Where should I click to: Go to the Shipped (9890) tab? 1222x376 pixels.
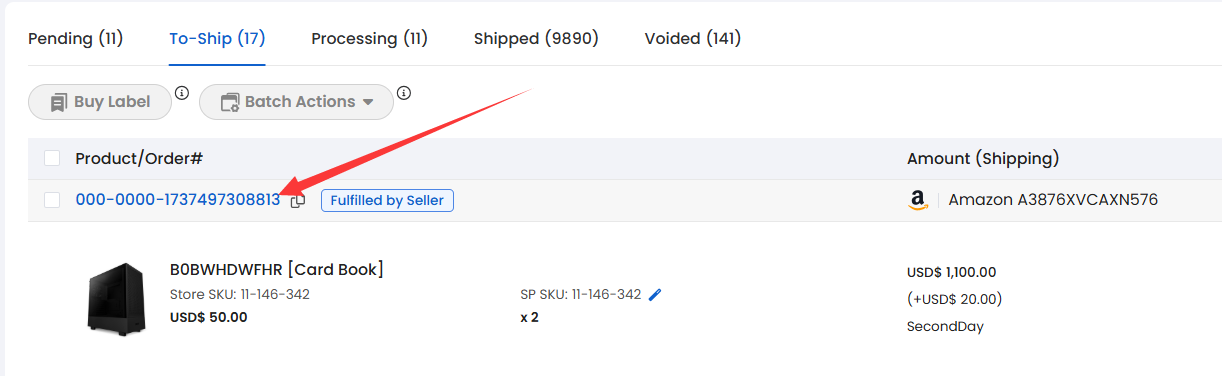point(536,39)
